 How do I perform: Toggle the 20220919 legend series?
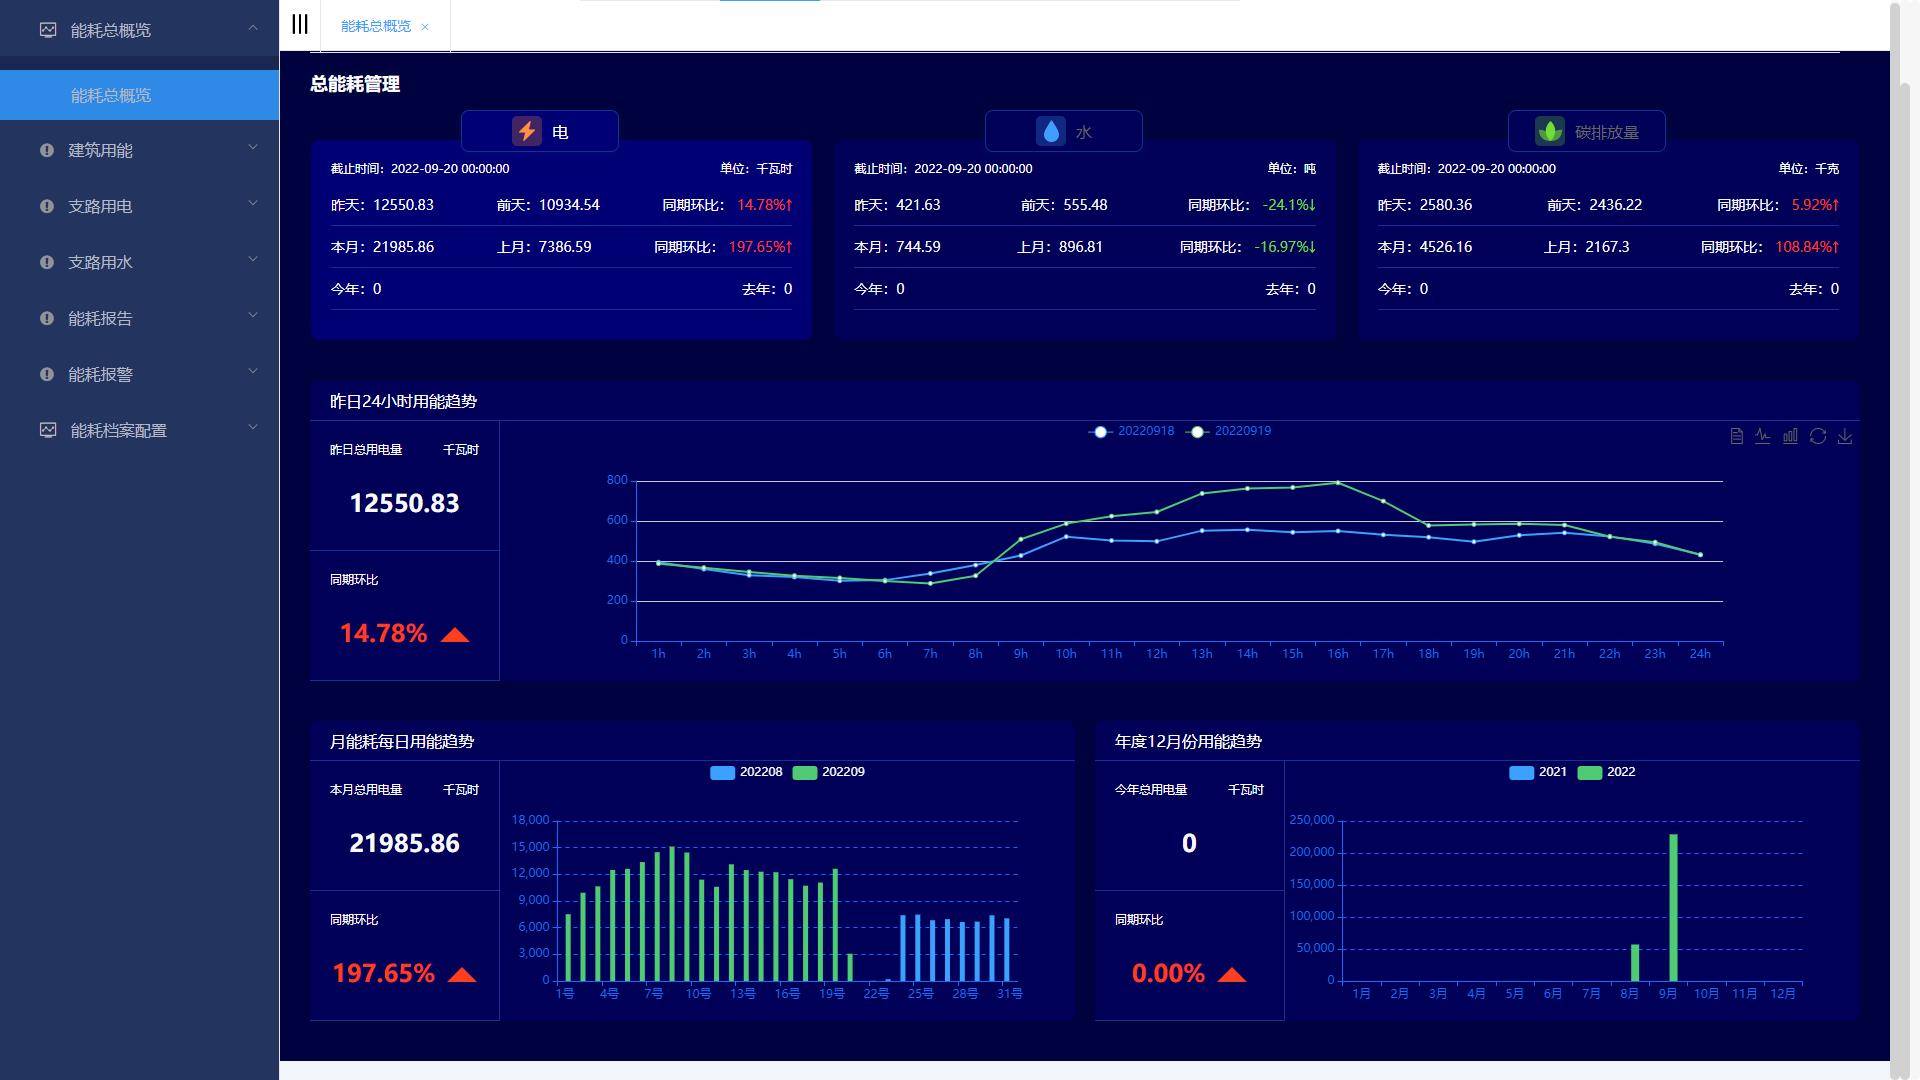pyautogui.click(x=1229, y=431)
